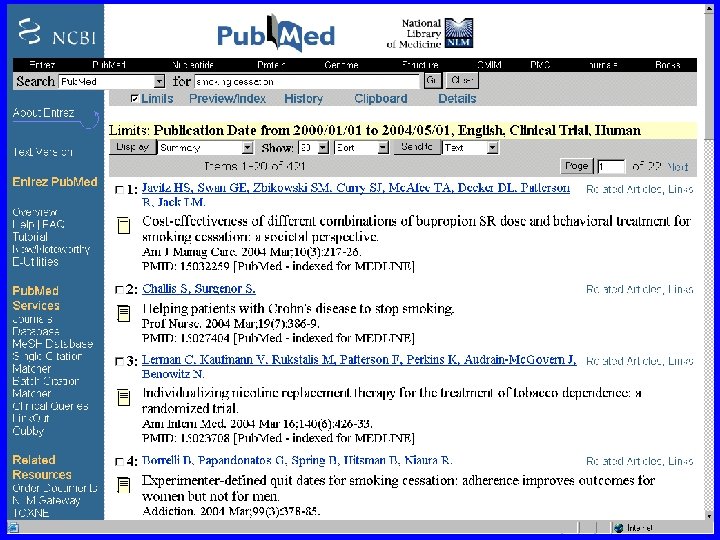Open abstract icon for Javitz HS article
Screen dimensions: 720x540
click(124, 225)
